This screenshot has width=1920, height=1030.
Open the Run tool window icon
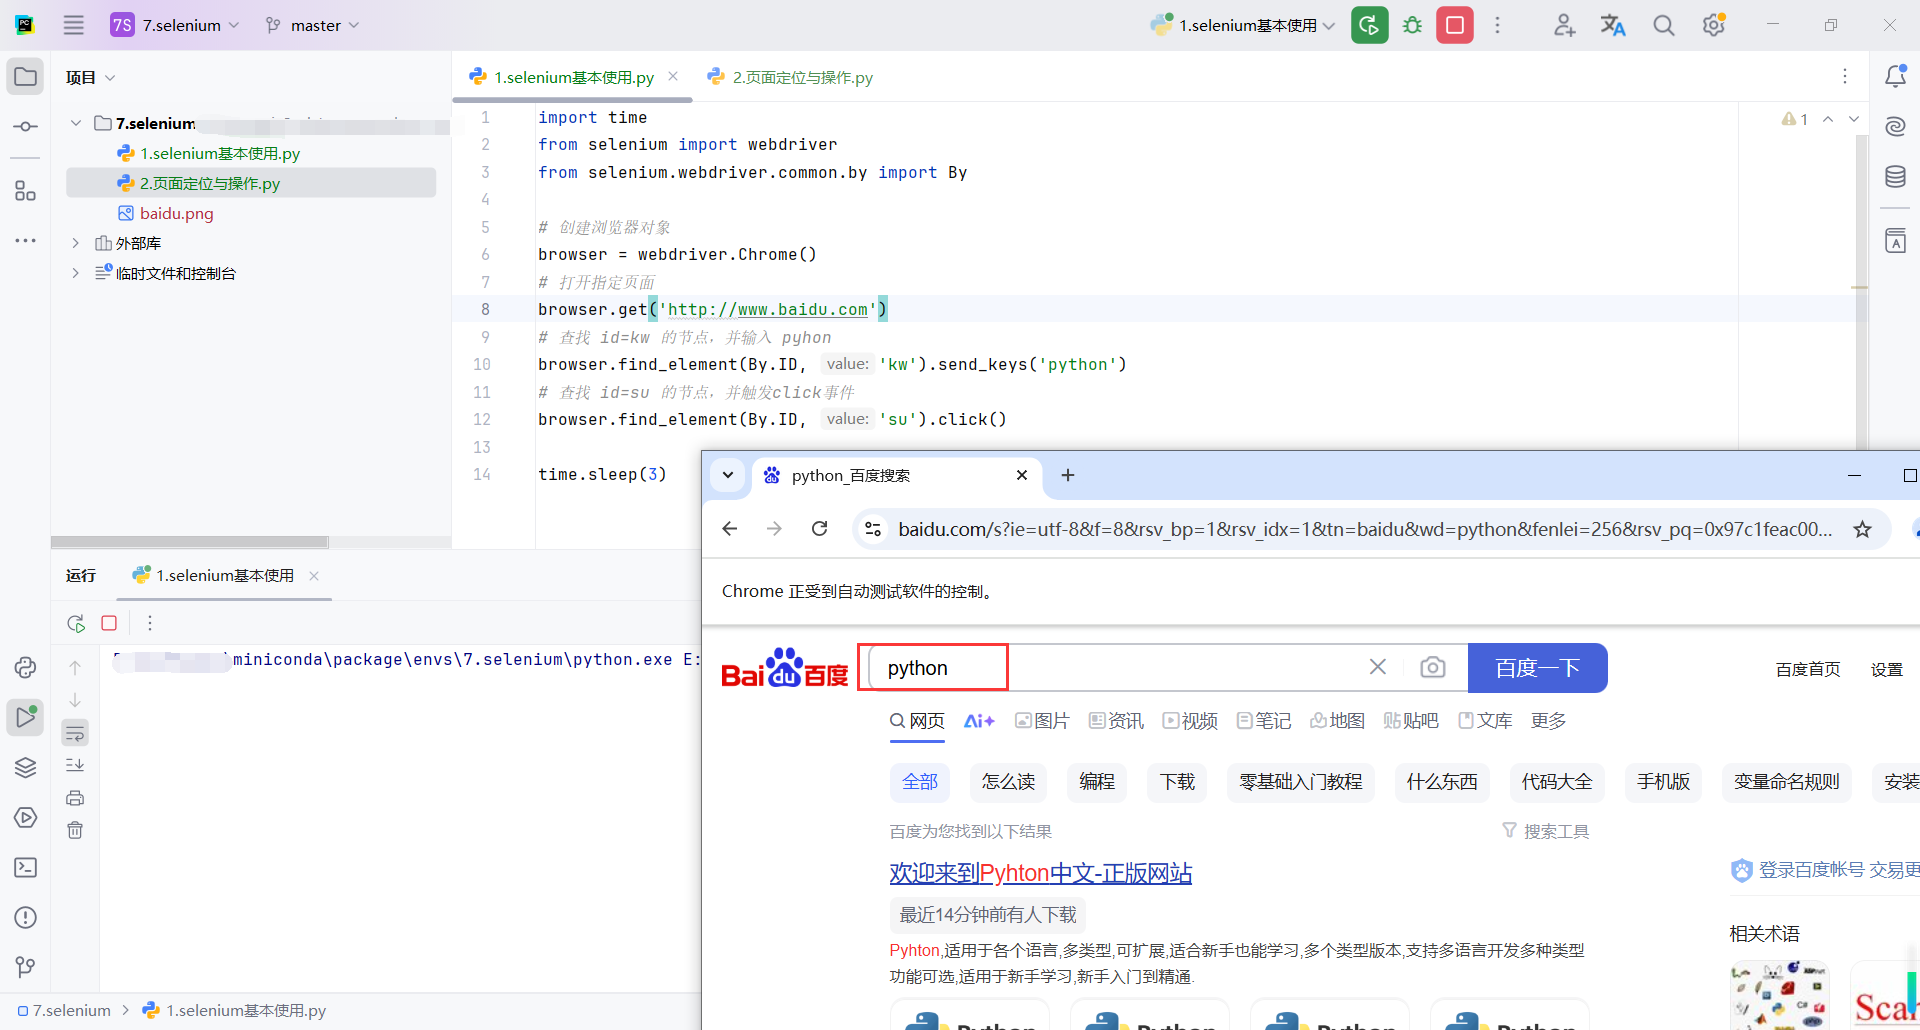[25, 717]
